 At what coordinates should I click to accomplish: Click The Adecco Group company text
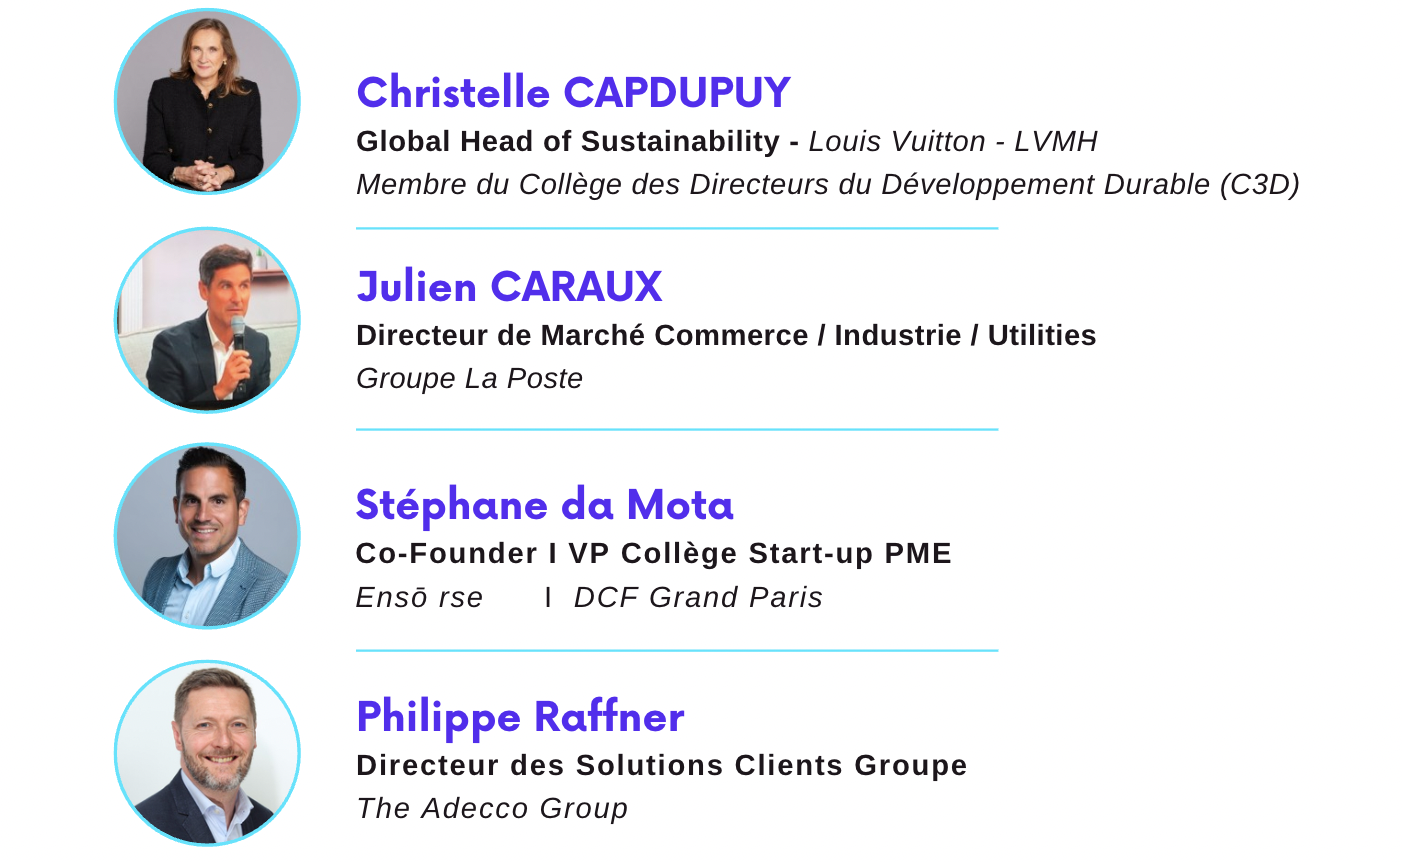click(492, 808)
